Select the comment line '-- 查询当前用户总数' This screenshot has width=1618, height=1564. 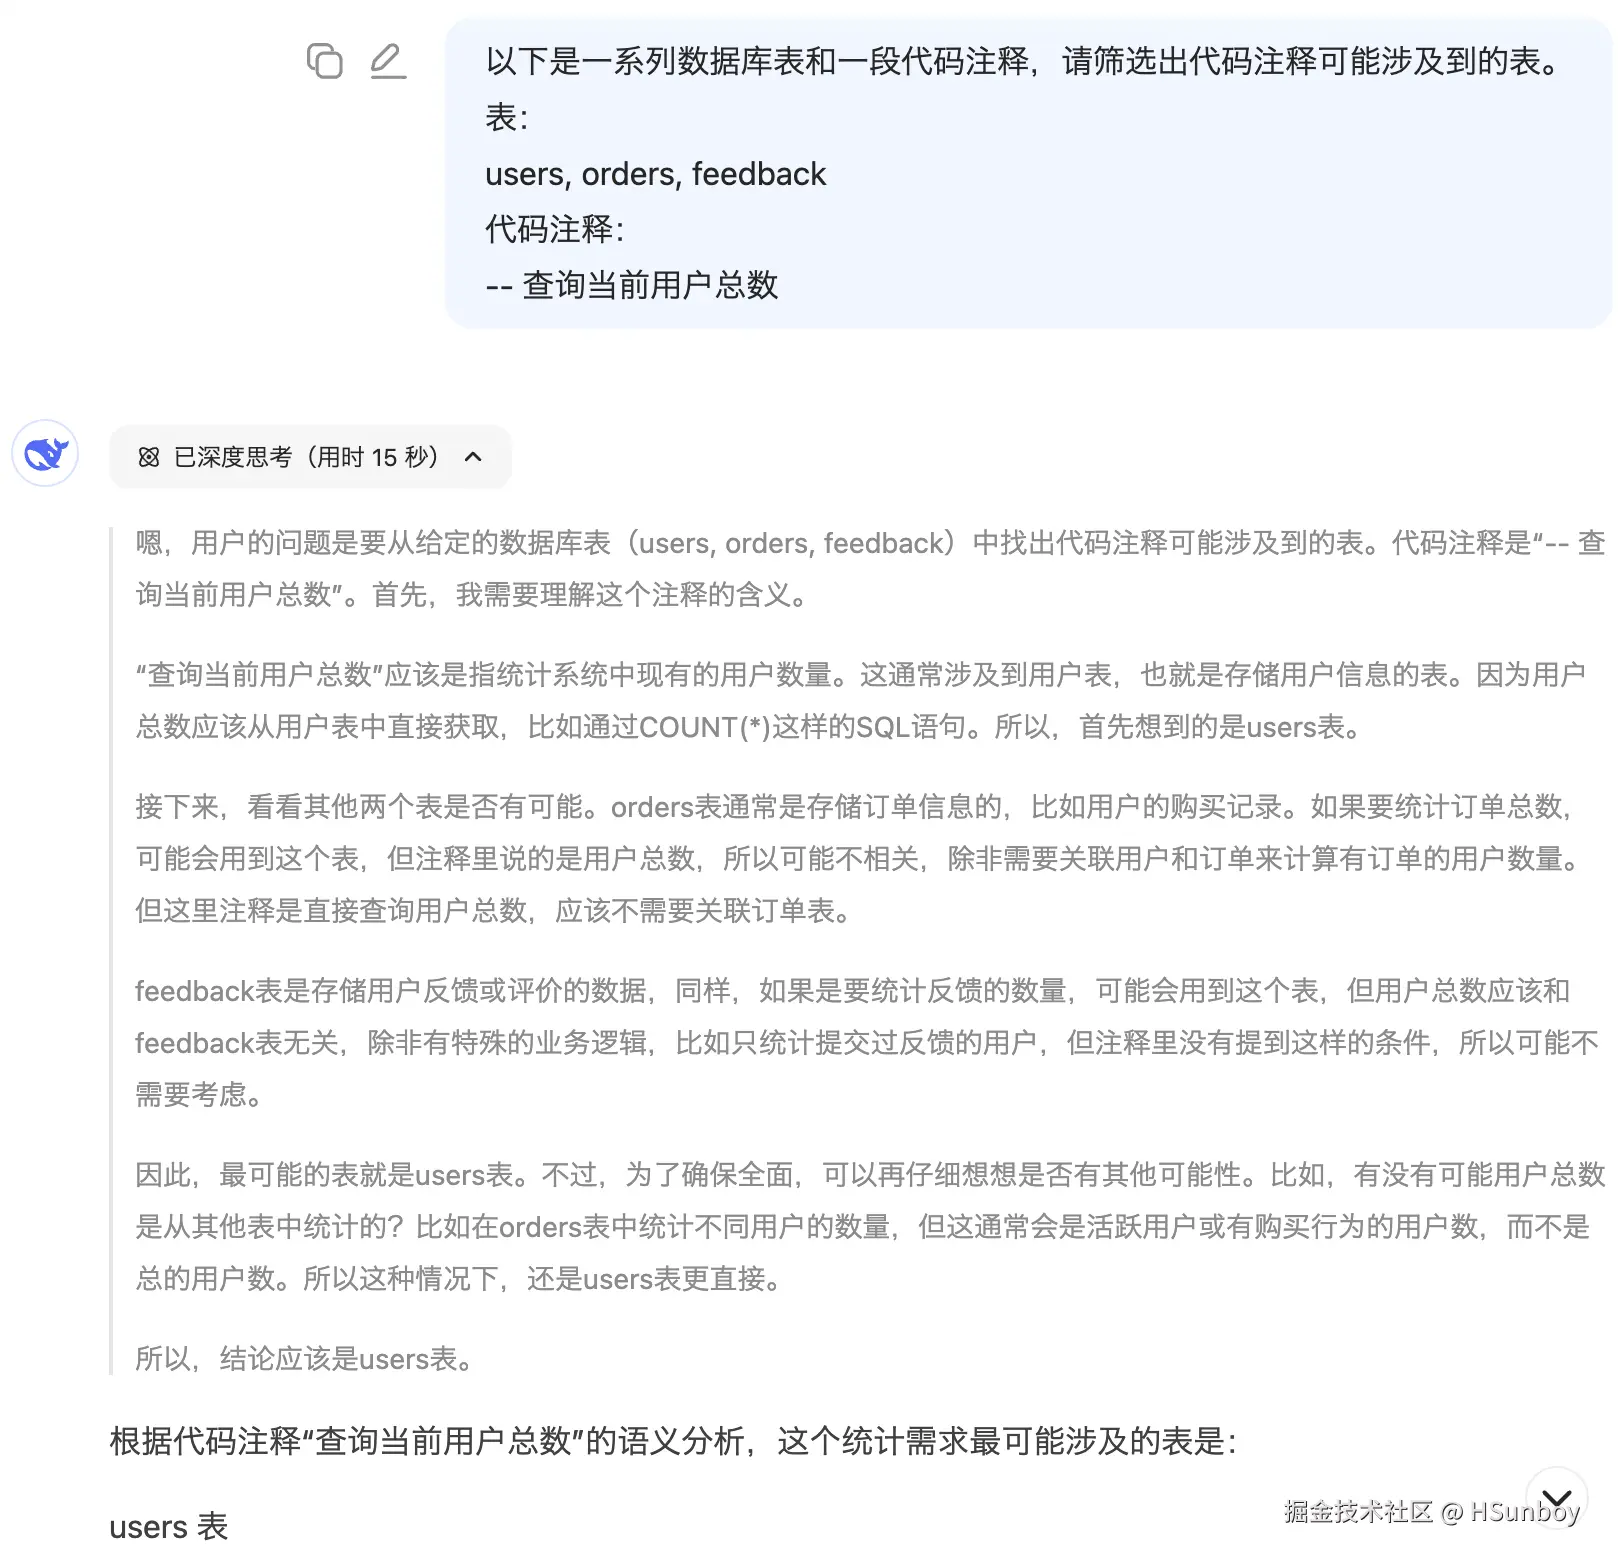pos(631,286)
